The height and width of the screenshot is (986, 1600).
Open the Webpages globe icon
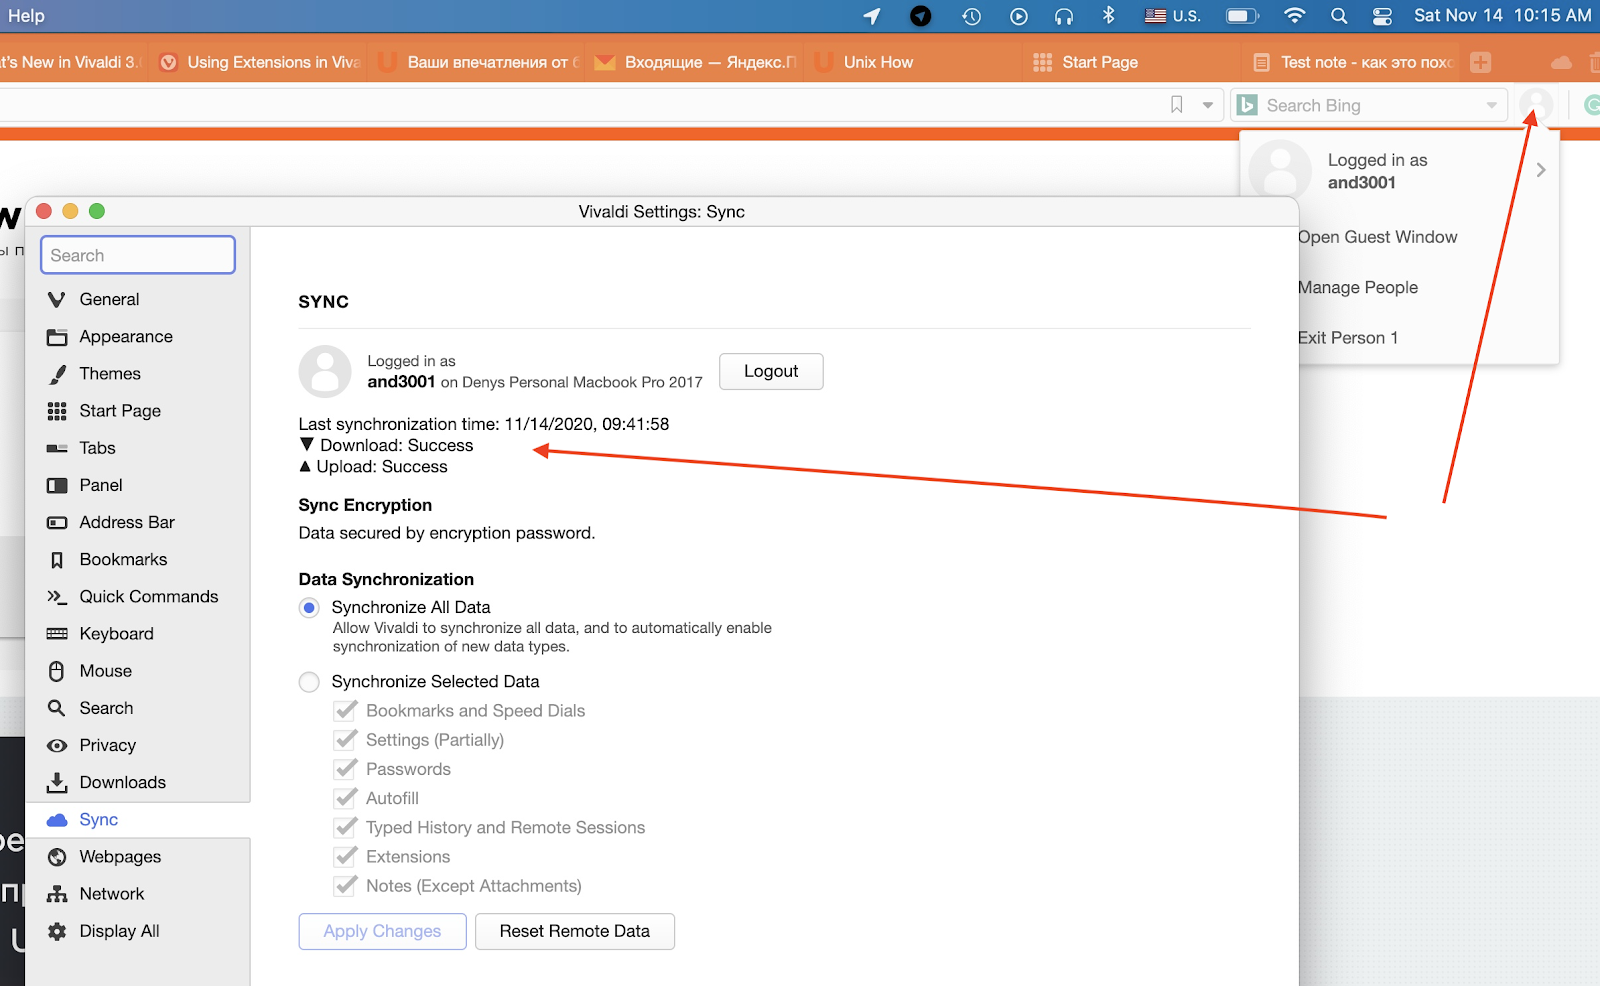[x=57, y=857]
